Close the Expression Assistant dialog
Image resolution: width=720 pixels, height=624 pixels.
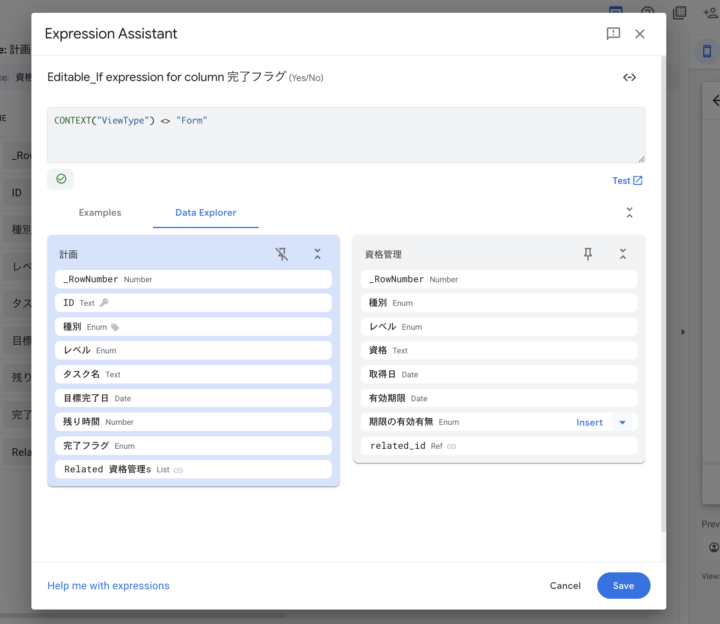[x=640, y=34]
